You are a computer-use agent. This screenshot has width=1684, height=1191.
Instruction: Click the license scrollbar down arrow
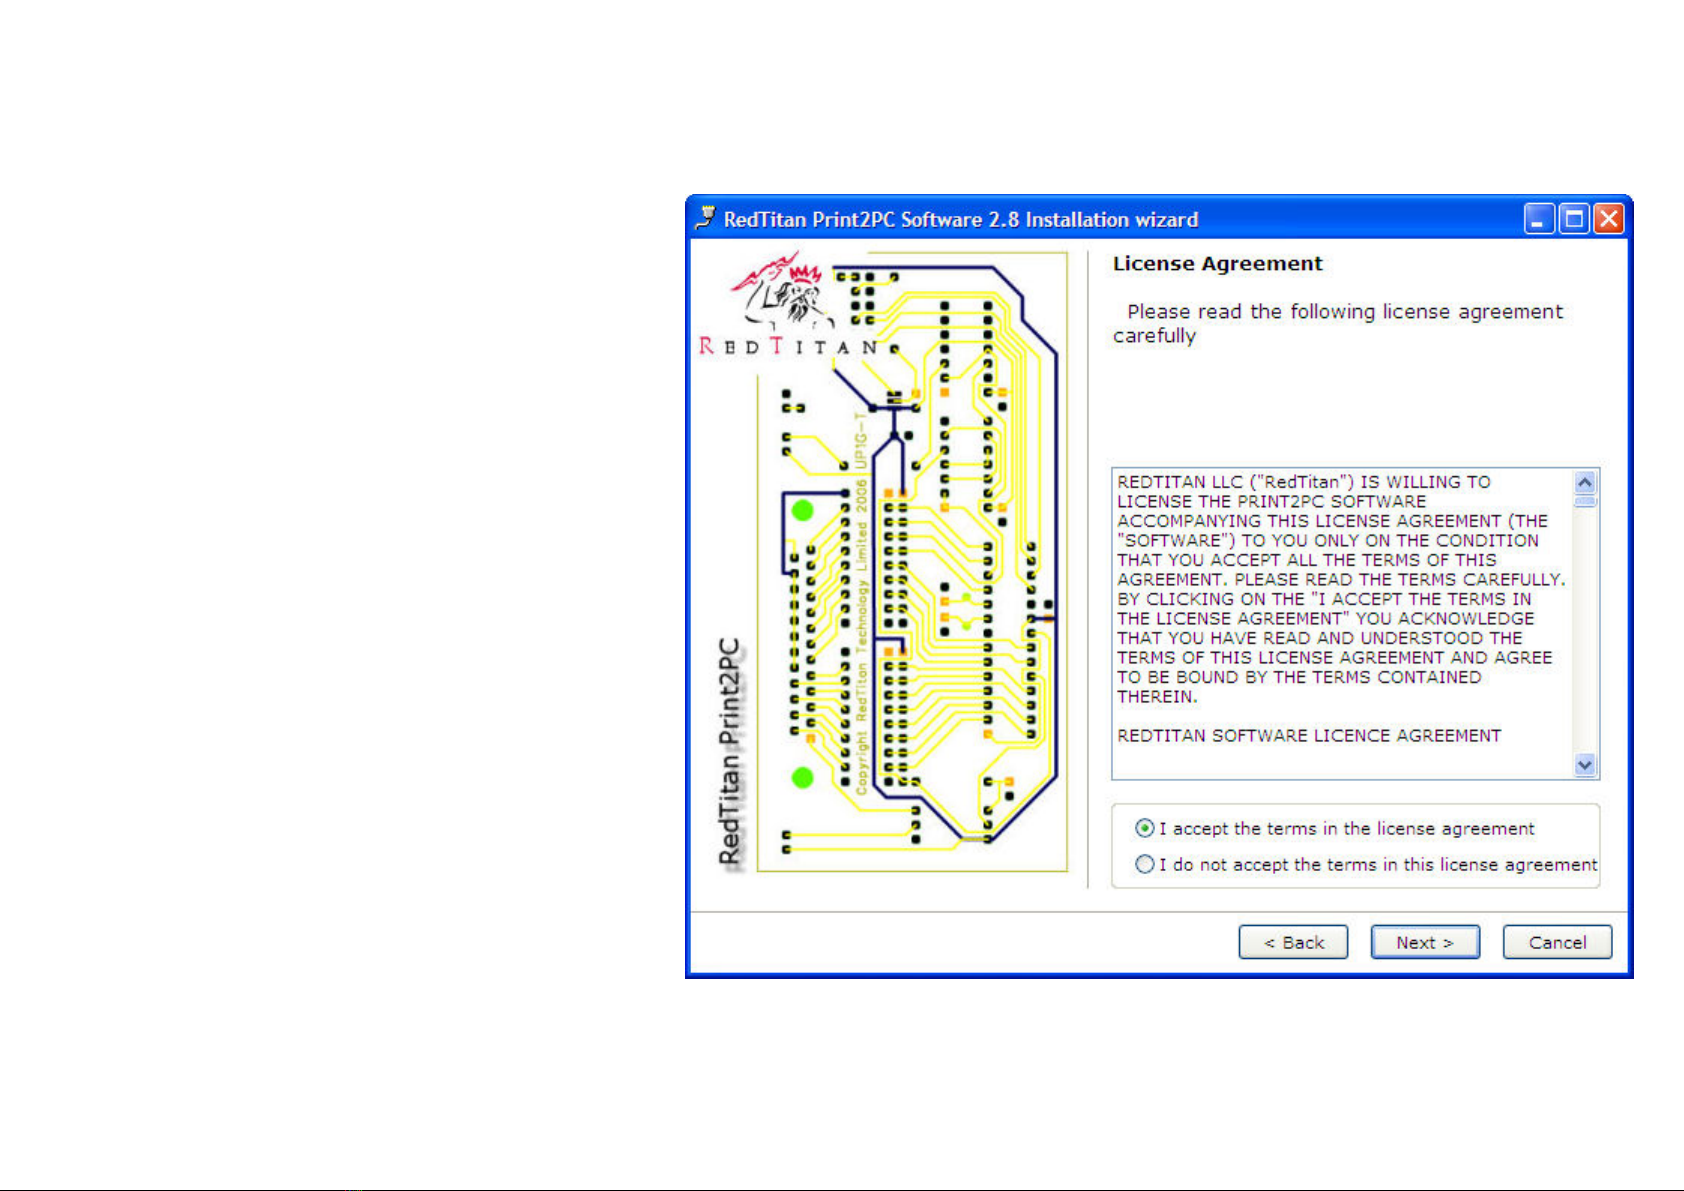point(1585,765)
